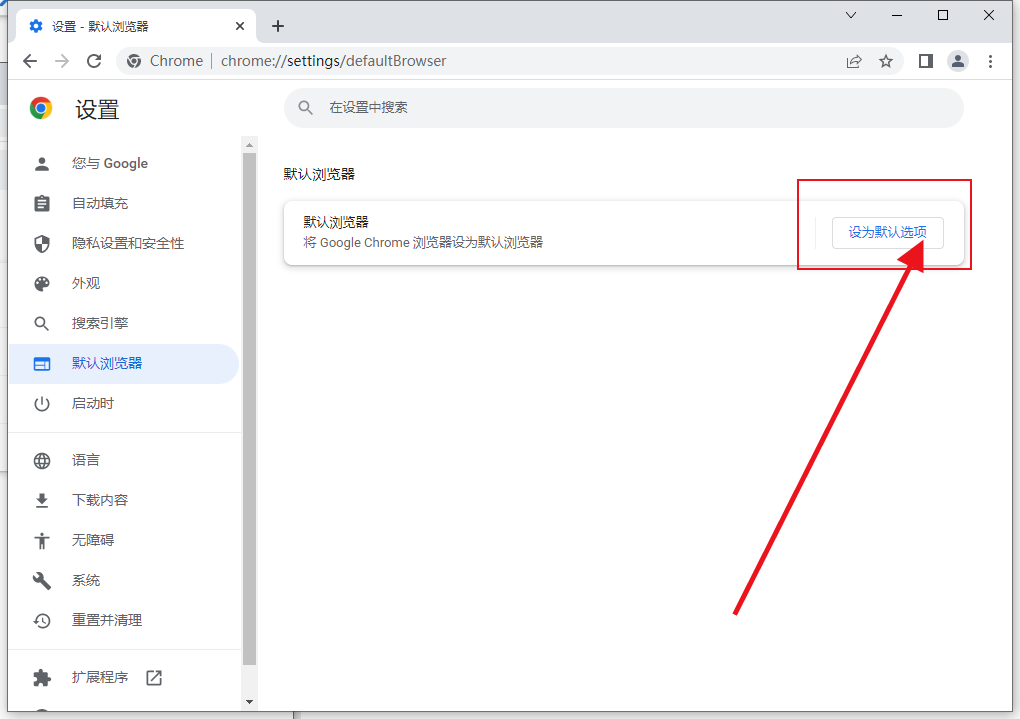This screenshot has height=719, width=1020.
Task: Click the browser back arrow icon
Action: point(30,61)
